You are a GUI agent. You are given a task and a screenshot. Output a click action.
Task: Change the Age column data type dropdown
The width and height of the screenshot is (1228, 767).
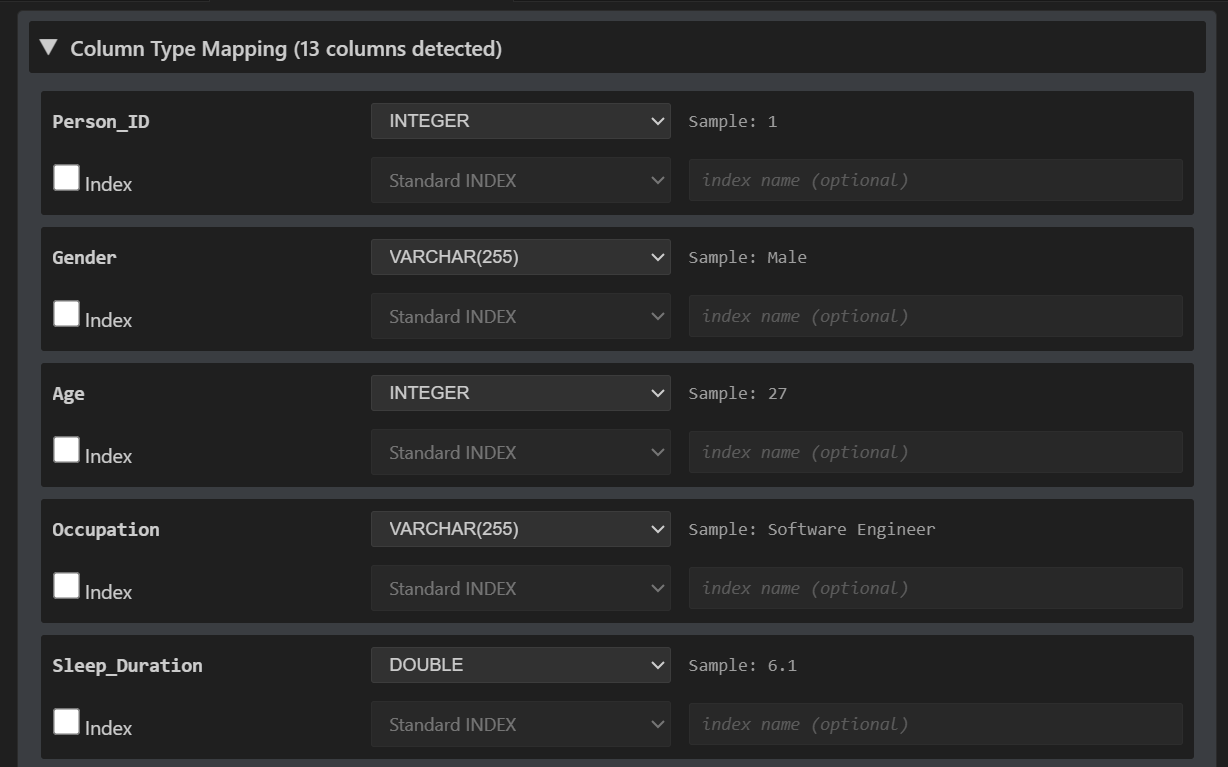[520, 393]
